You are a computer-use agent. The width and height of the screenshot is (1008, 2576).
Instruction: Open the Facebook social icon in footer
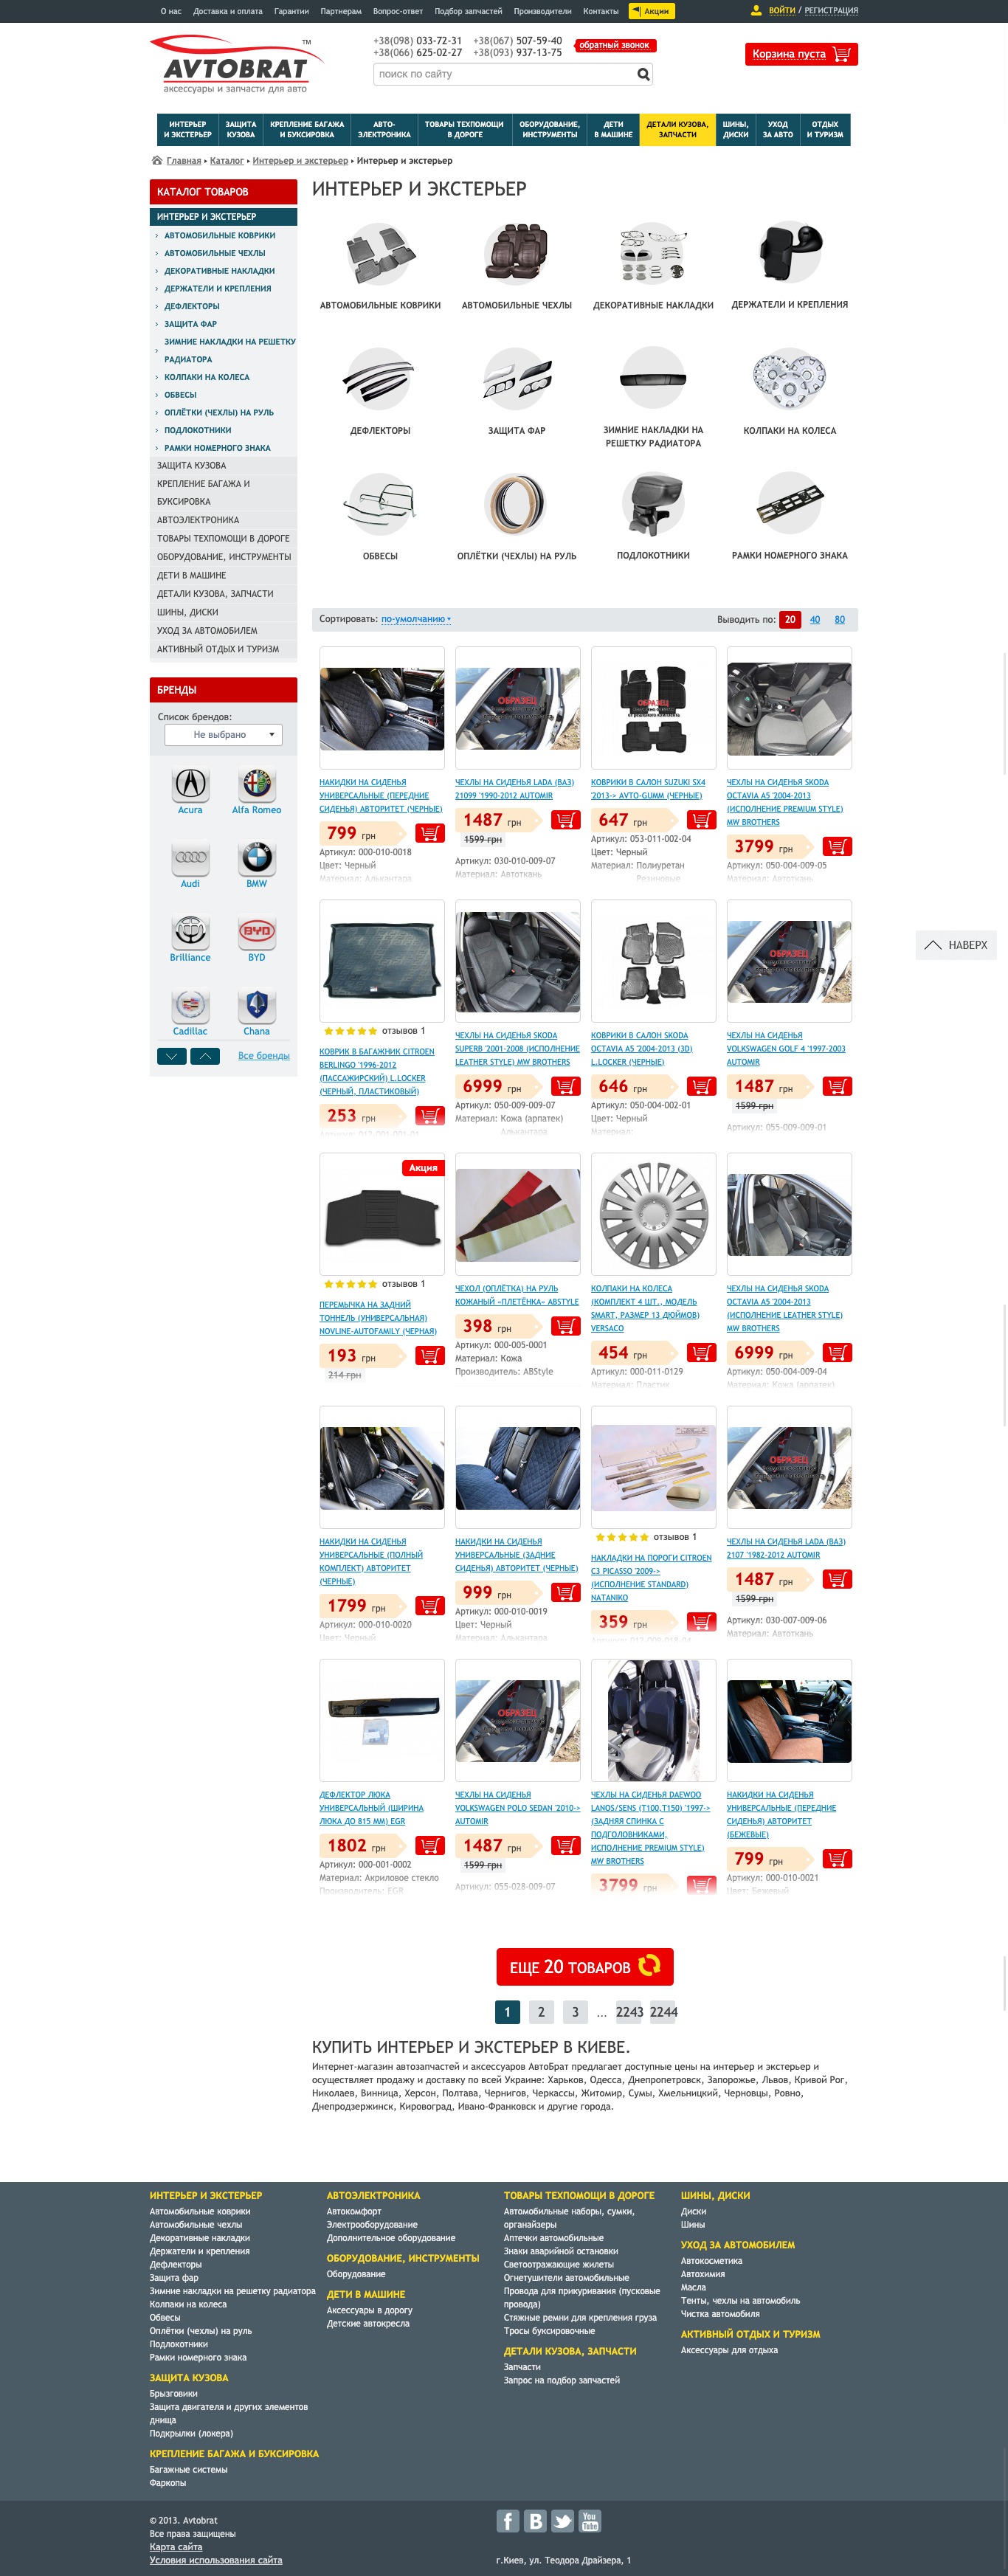(508, 2521)
